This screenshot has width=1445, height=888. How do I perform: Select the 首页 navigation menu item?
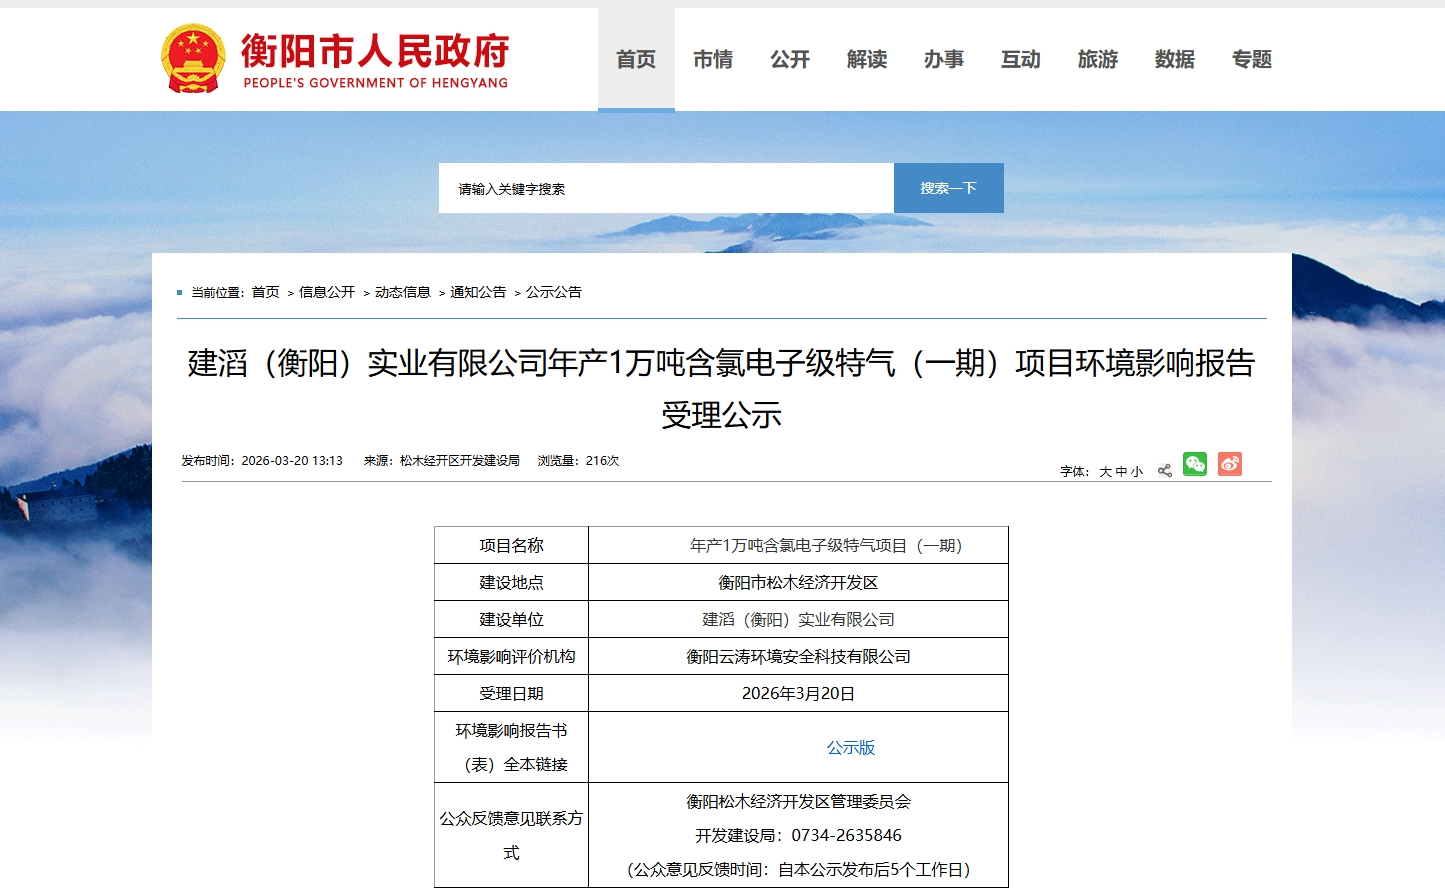click(x=636, y=59)
